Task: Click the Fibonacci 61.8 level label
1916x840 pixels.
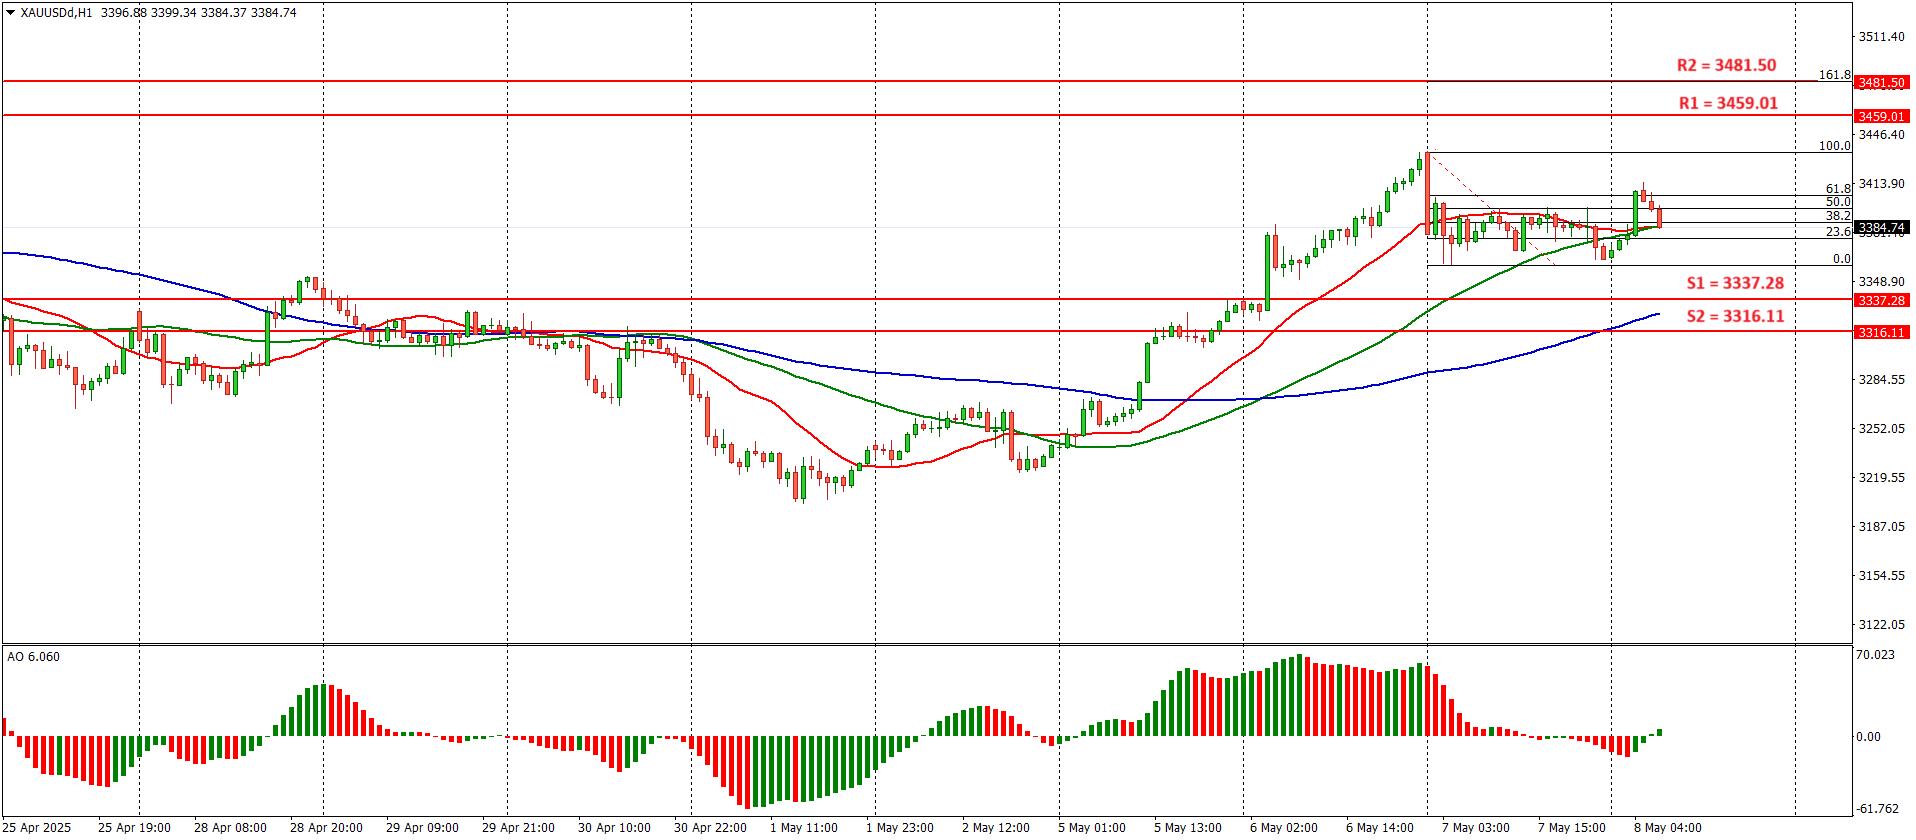Action: [1838, 189]
